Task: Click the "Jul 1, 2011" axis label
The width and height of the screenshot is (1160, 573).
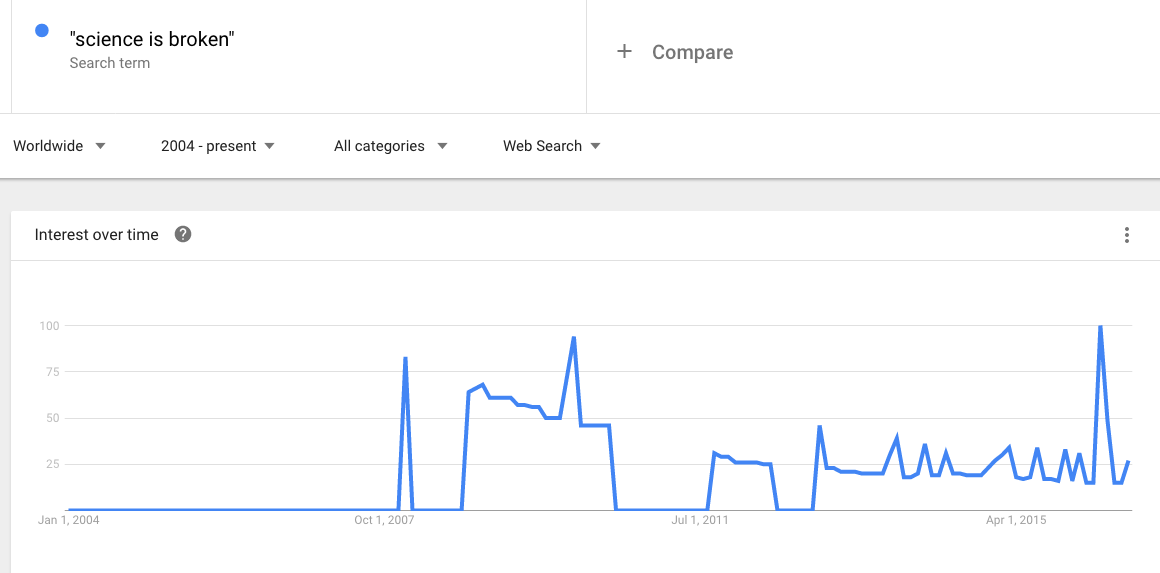Action: point(700,520)
